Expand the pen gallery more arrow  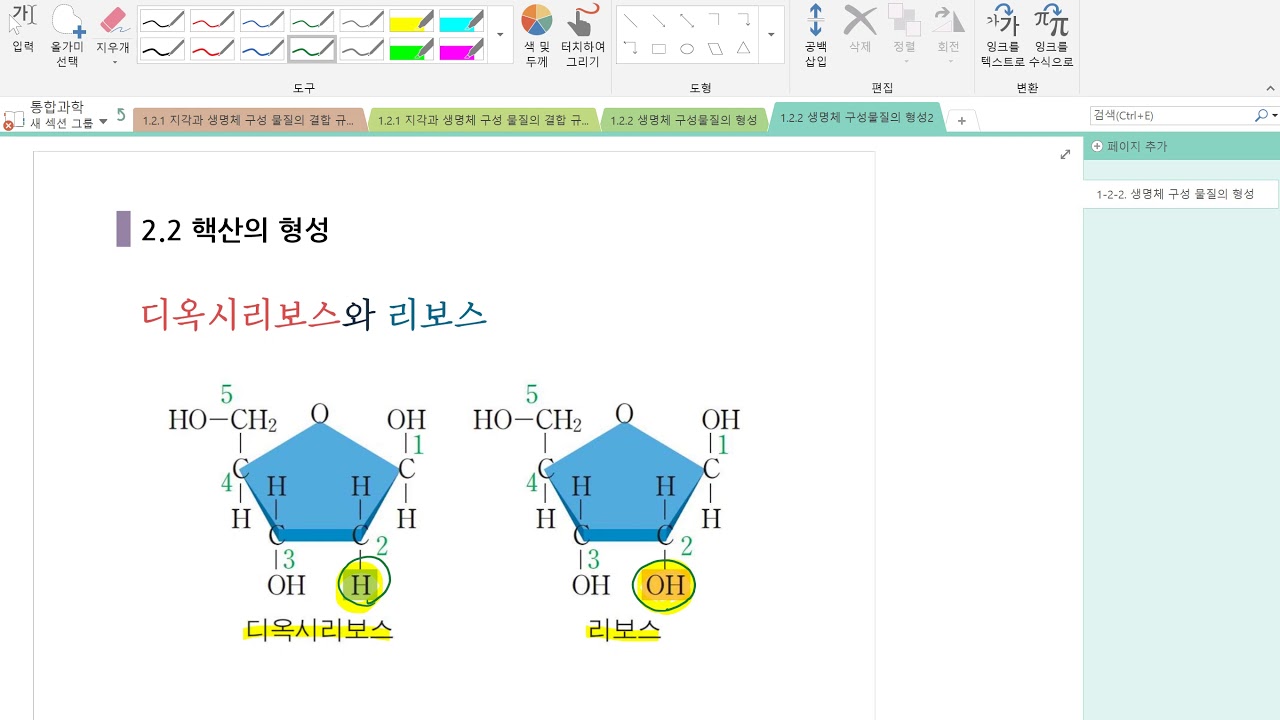coord(500,35)
